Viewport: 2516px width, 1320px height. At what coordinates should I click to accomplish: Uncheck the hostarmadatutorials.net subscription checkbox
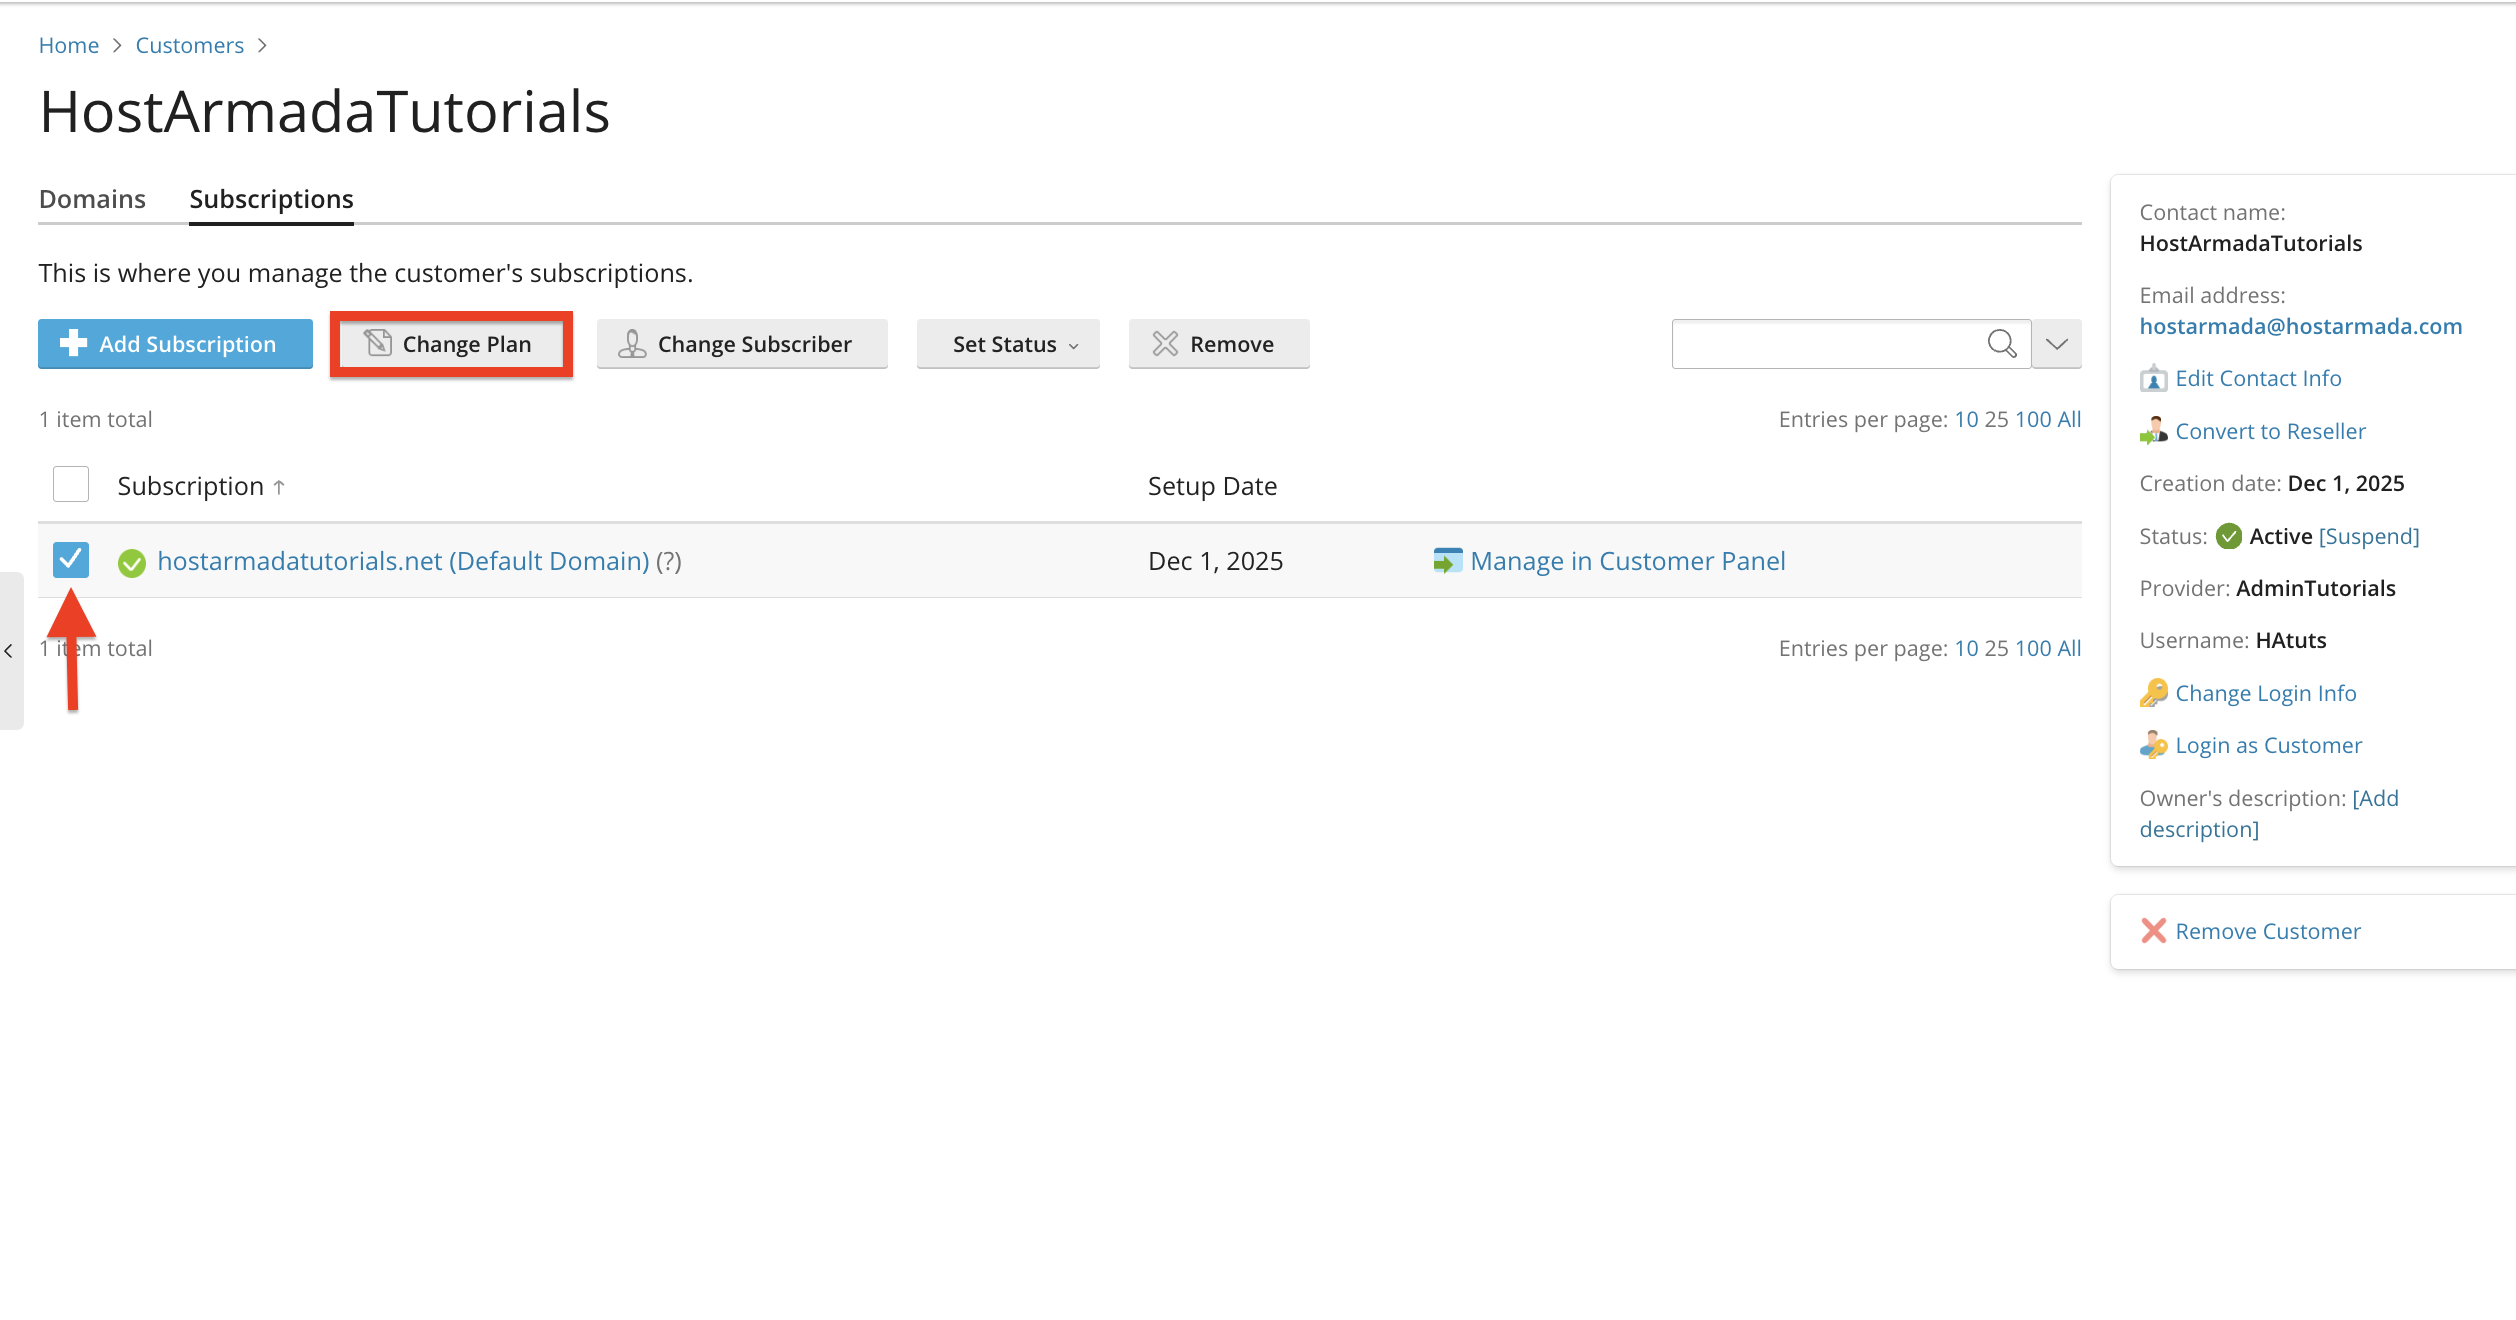(x=71, y=560)
